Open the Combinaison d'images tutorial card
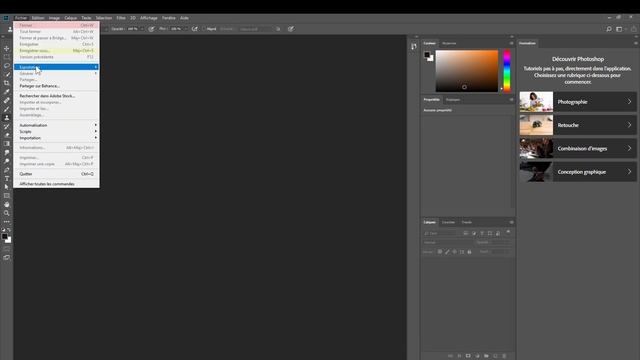The height and width of the screenshot is (360, 640). (x=578, y=149)
